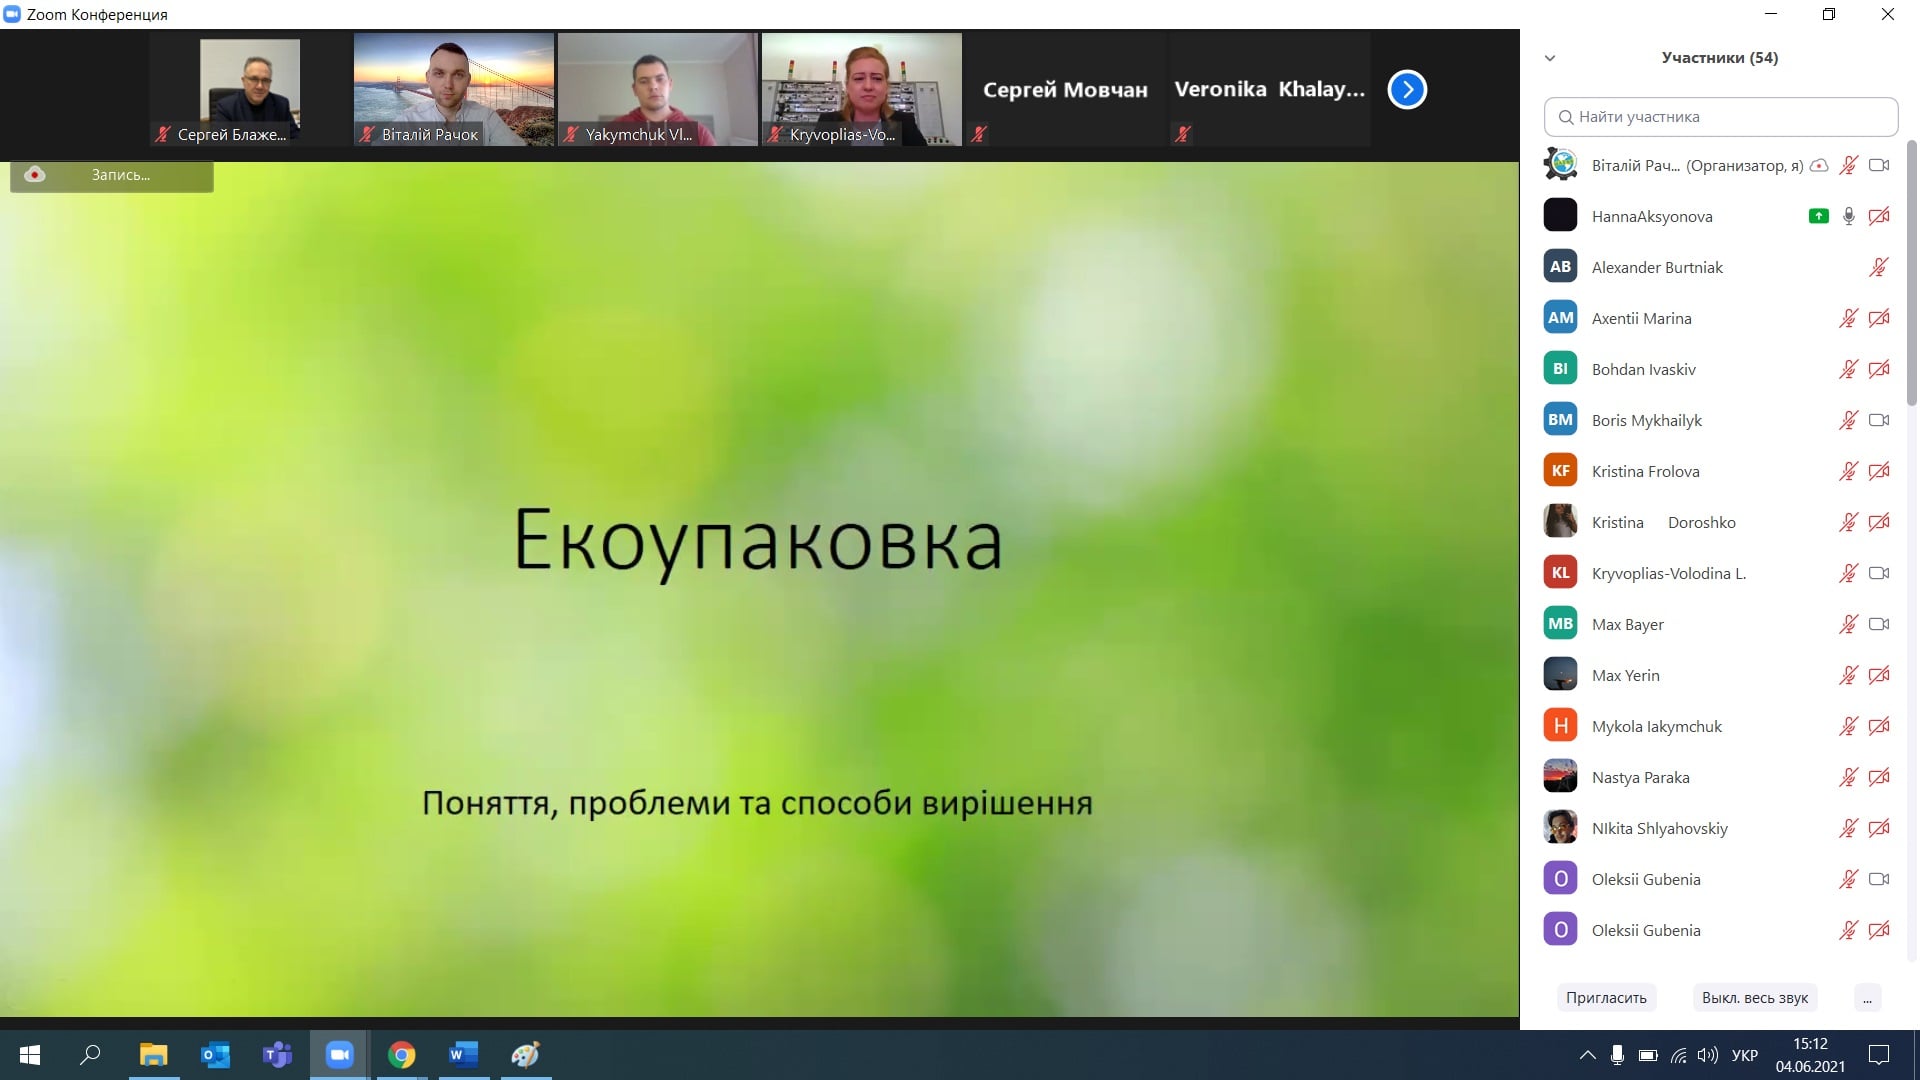The width and height of the screenshot is (1920, 1080).
Task: Click the Kryvoplias-Volodina KL avatar icon
Action: tap(1560, 573)
